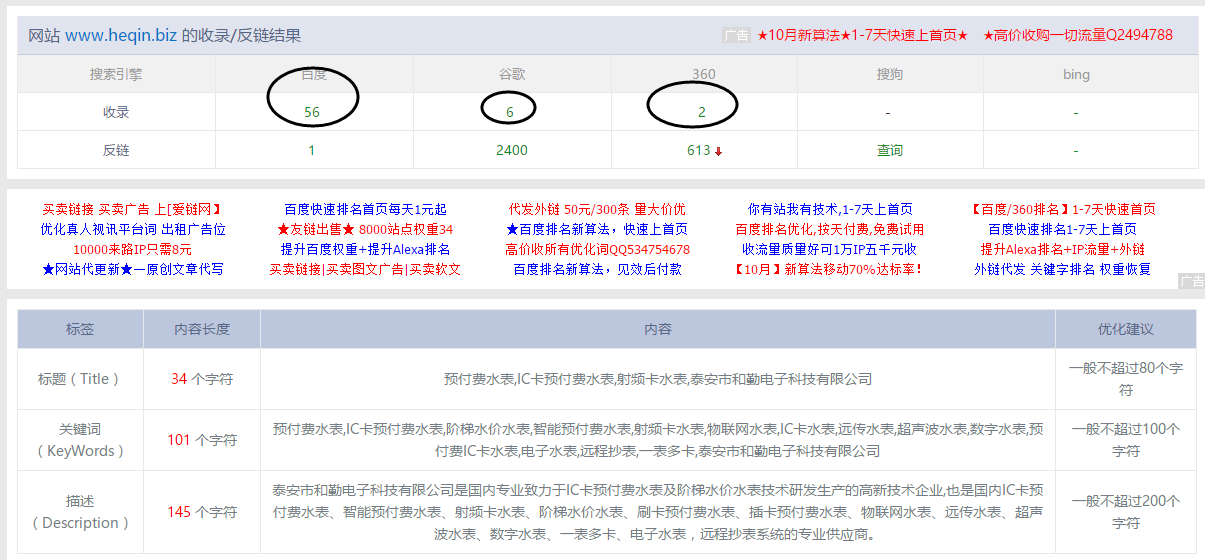
Task: Click the 145 个字符 length cell
Action: tap(202, 511)
